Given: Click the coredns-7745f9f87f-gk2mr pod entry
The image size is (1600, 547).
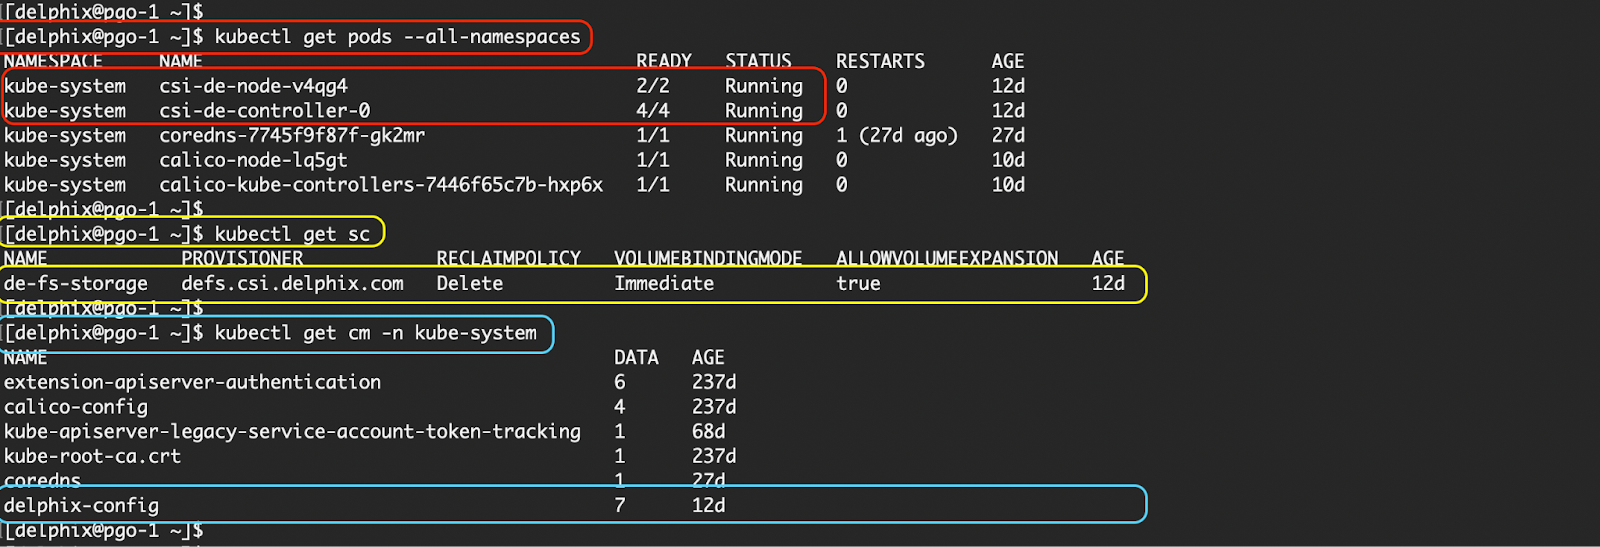Looking at the screenshot, I should point(292,135).
